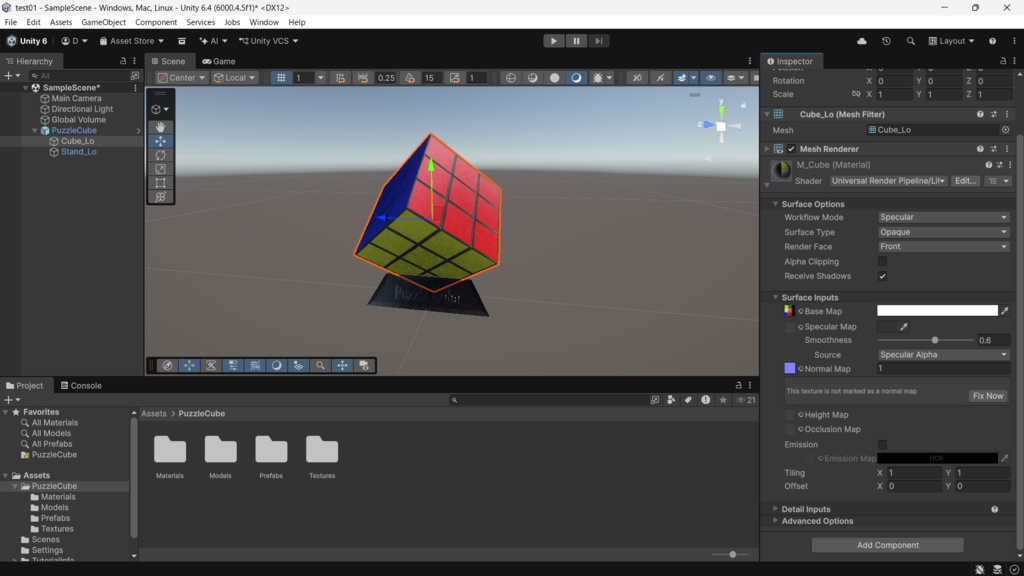This screenshot has width=1024, height=576.
Task: Open the Surface Type dropdown
Action: point(943,232)
